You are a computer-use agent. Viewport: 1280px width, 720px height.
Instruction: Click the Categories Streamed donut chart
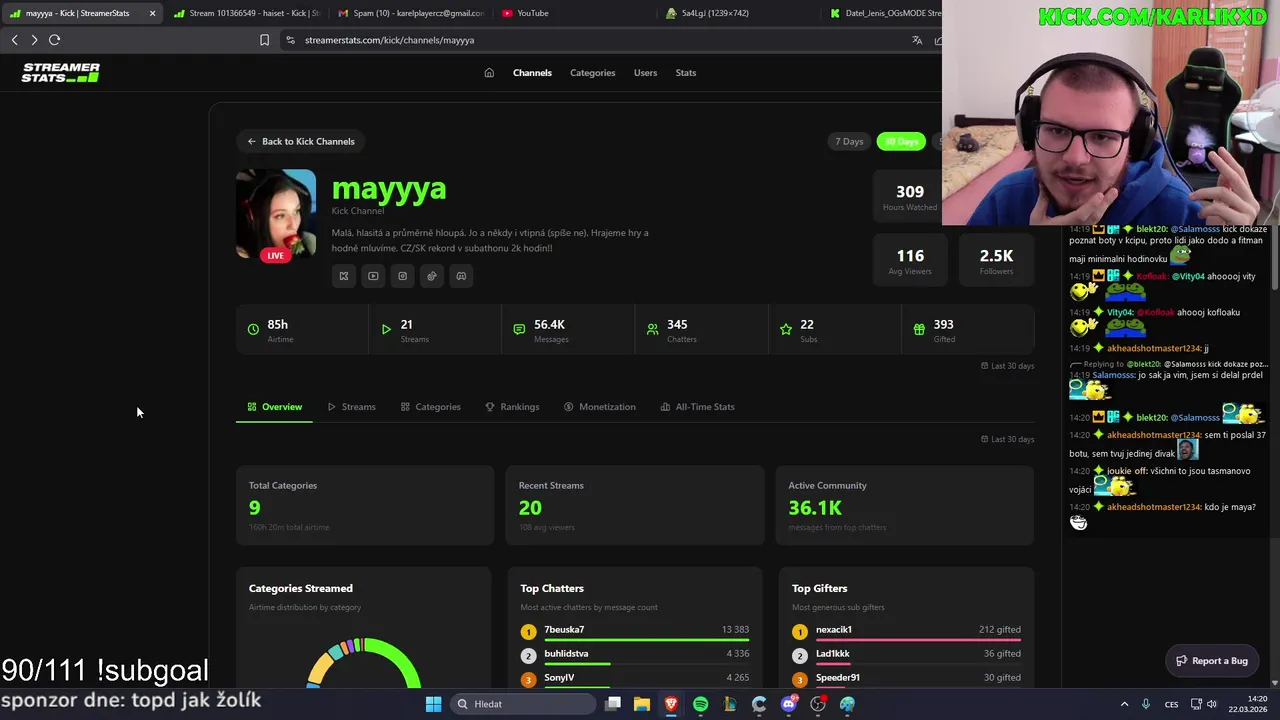click(x=364, y=663)
